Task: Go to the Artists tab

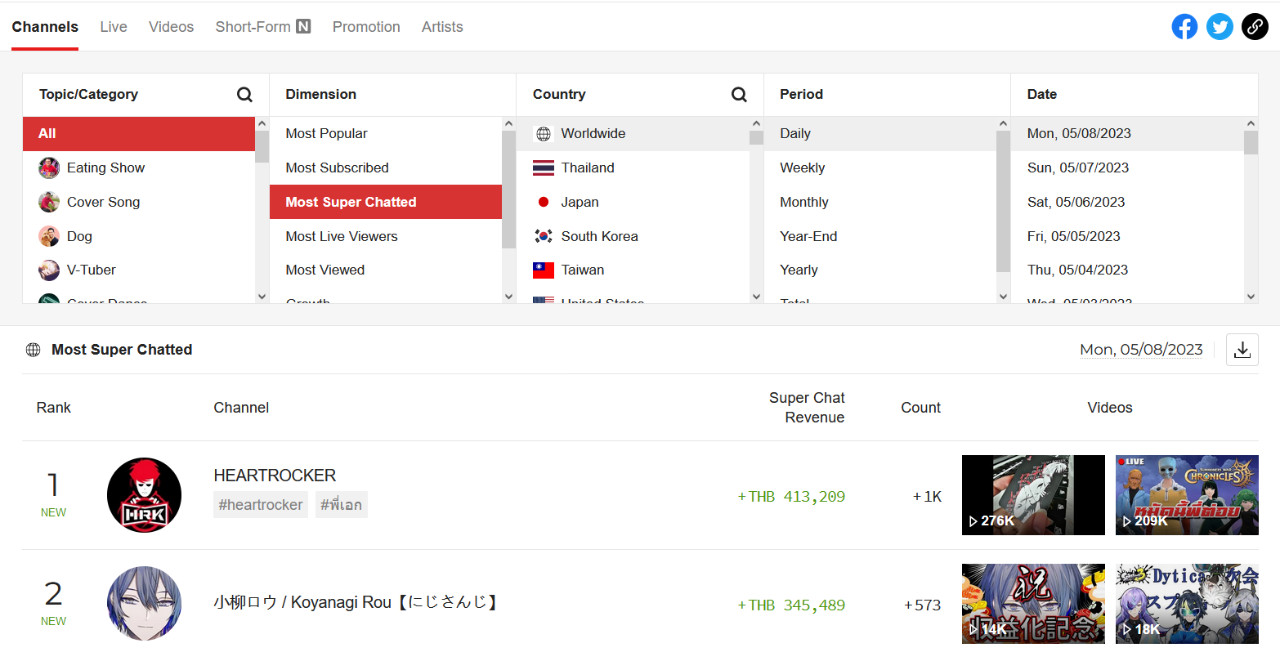Action: pyautogui.click(x=442, y=27)
